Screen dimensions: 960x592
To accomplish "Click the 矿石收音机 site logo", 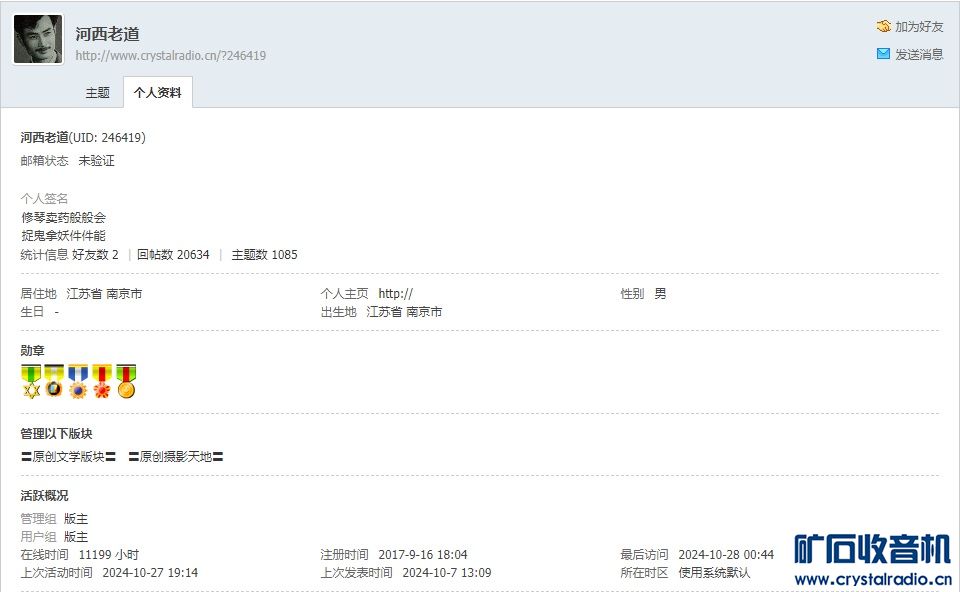I will [x=872, y=560].
